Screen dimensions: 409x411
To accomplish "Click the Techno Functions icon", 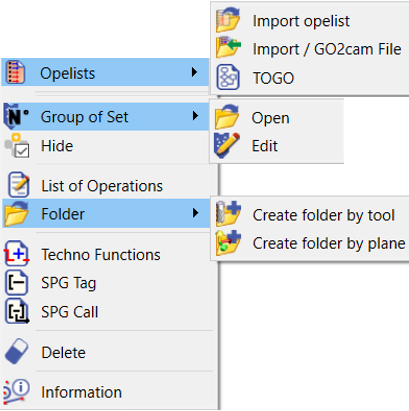I will tap(17, 254).
